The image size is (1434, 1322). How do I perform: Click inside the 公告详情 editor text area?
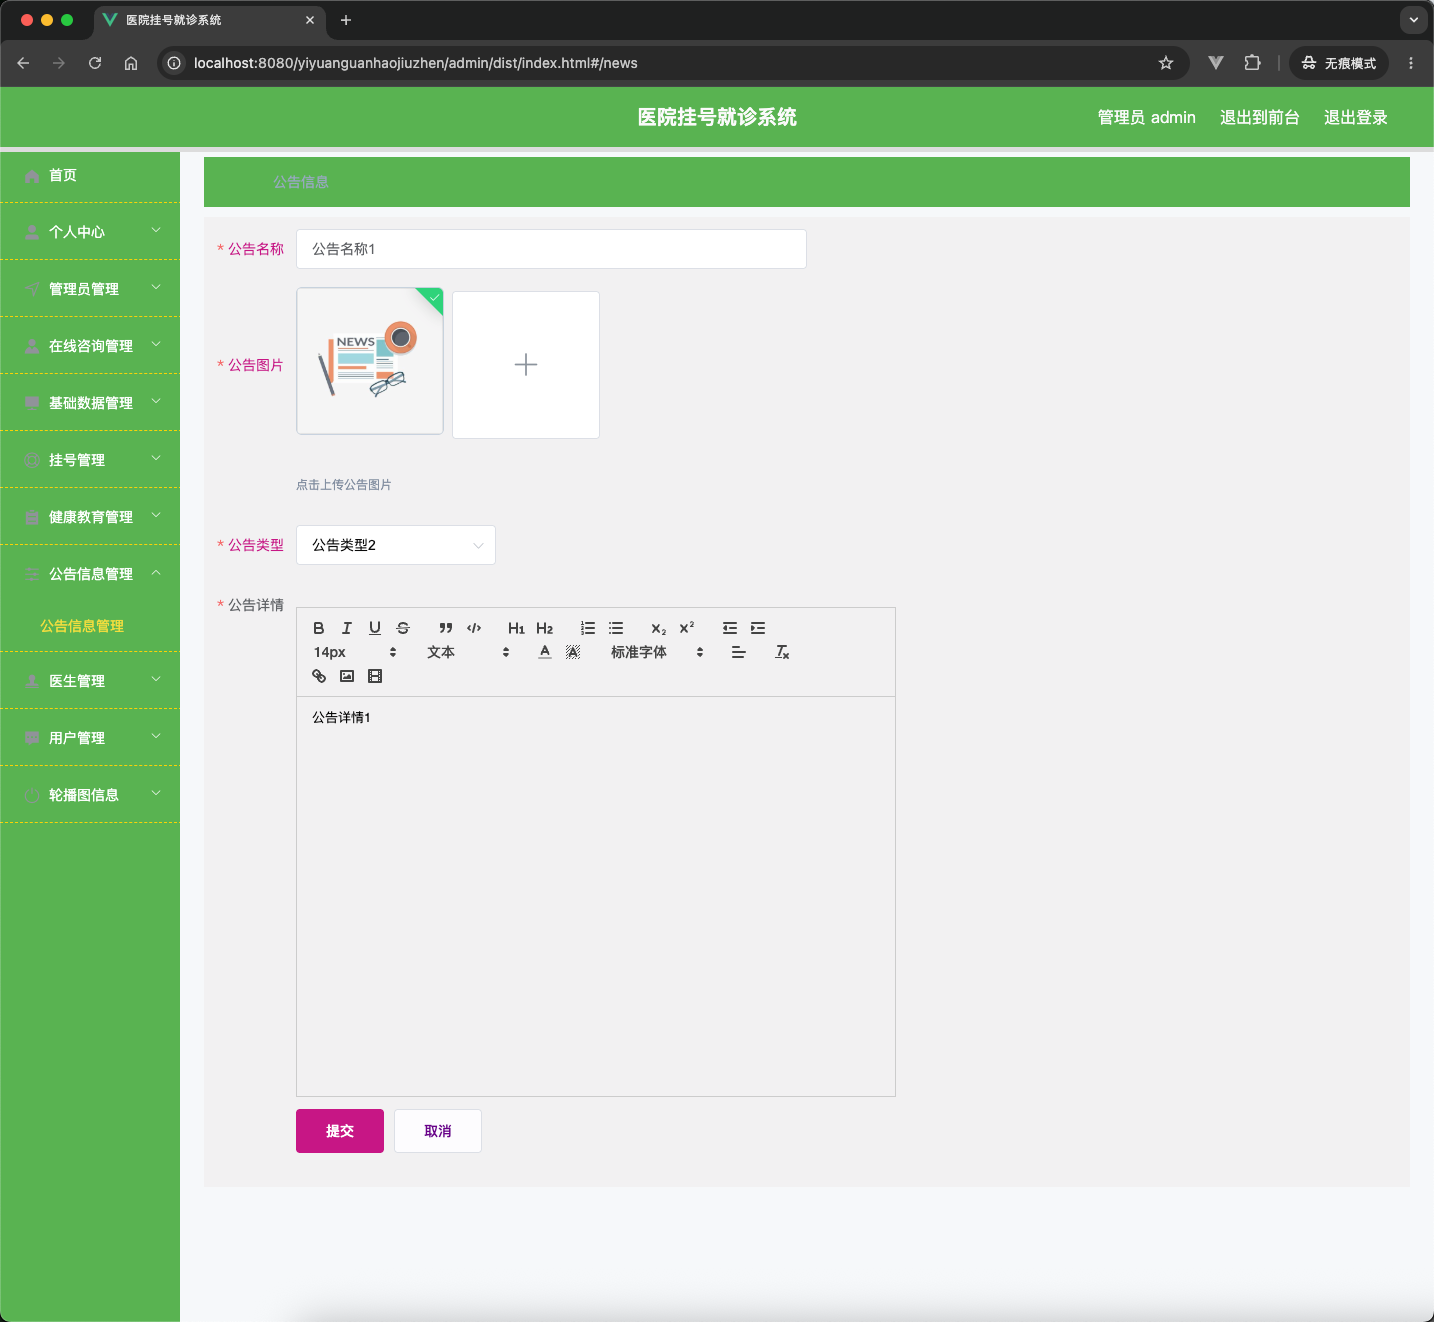pos(596,896)
